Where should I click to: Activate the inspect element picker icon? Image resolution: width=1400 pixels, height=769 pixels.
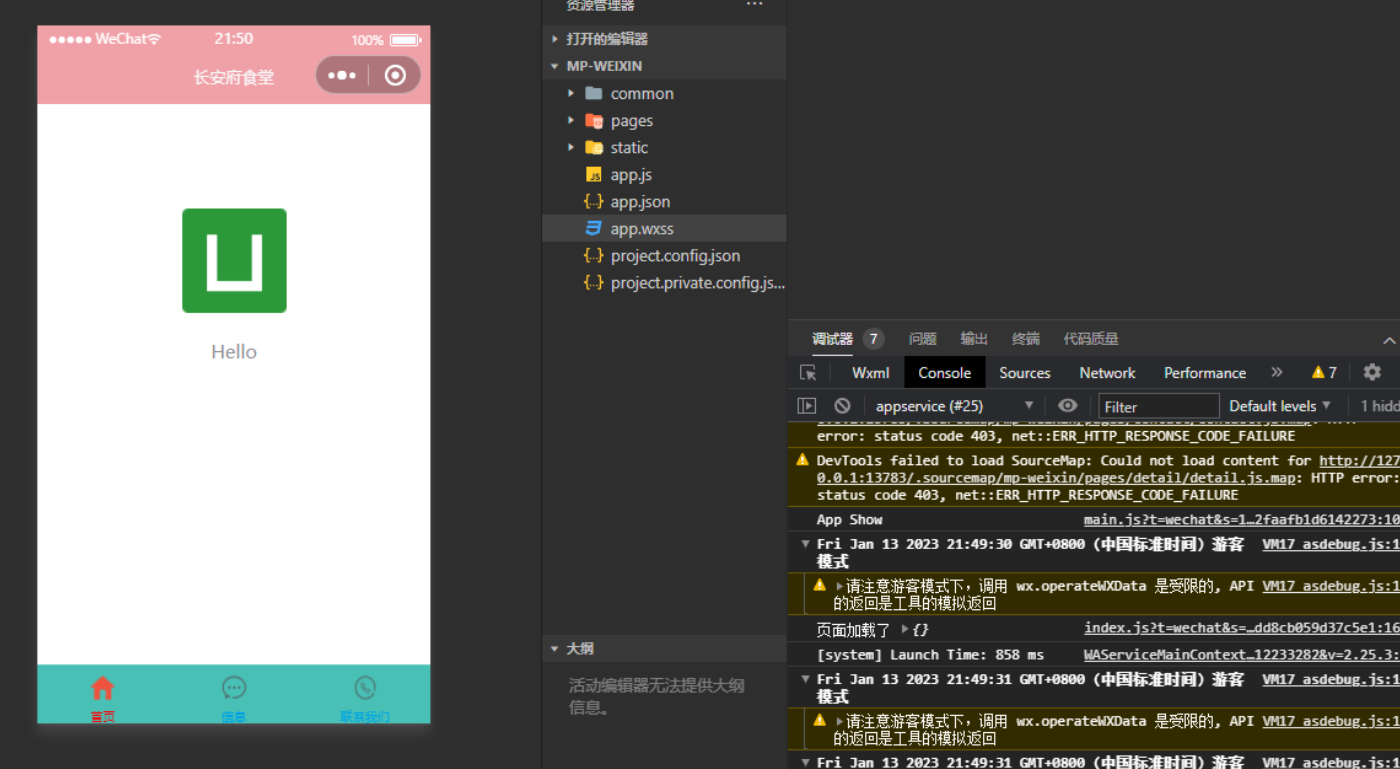[x=808, y=373]
